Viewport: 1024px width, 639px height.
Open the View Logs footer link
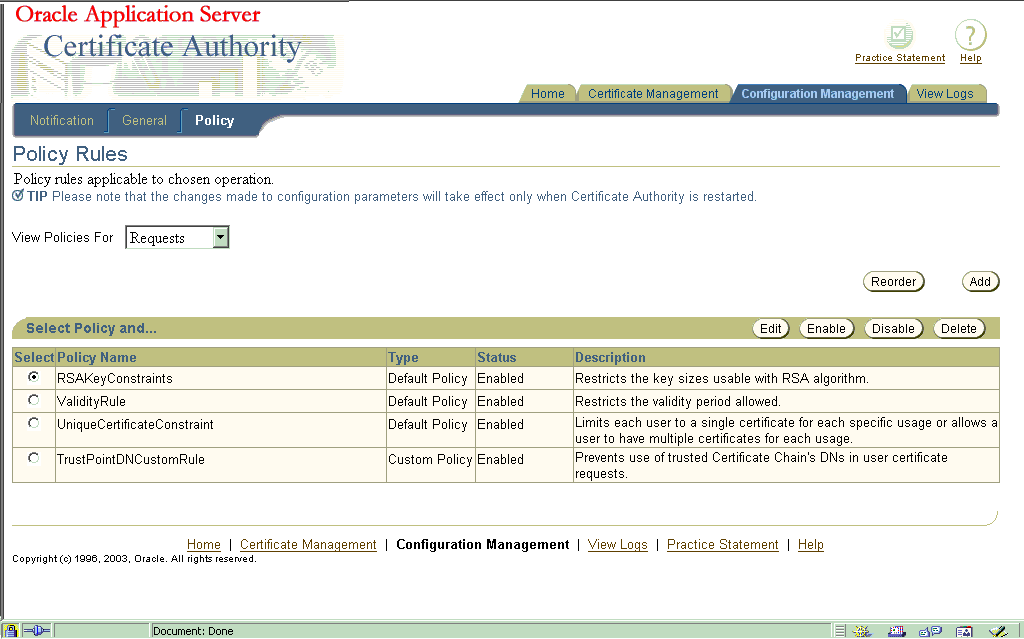(617, 544)
